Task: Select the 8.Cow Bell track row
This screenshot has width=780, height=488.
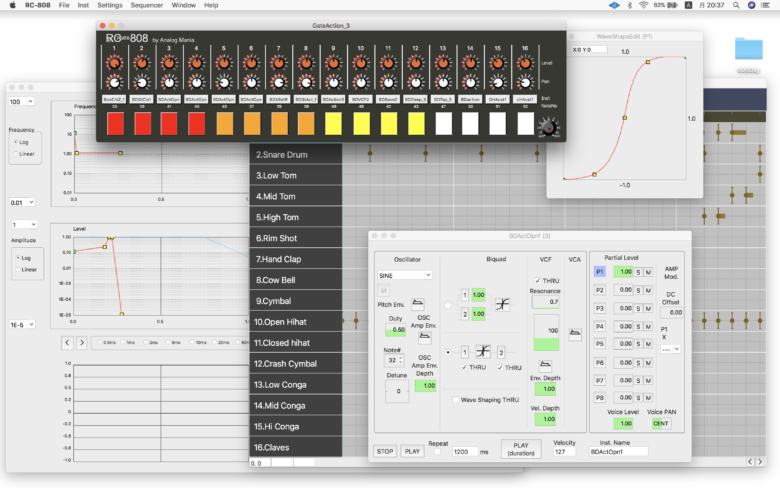Action: (x=295, y=280)
